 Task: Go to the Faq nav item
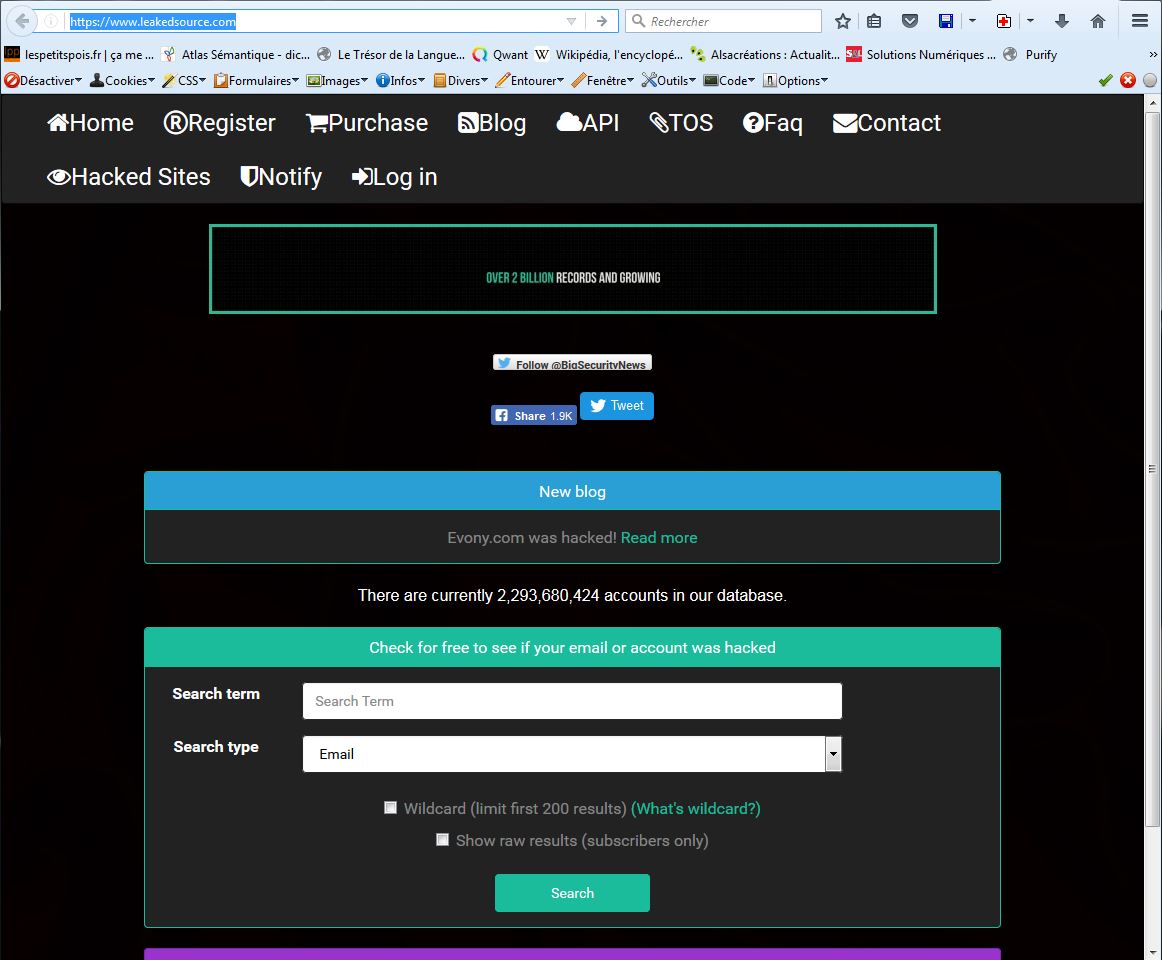(772, 123)
